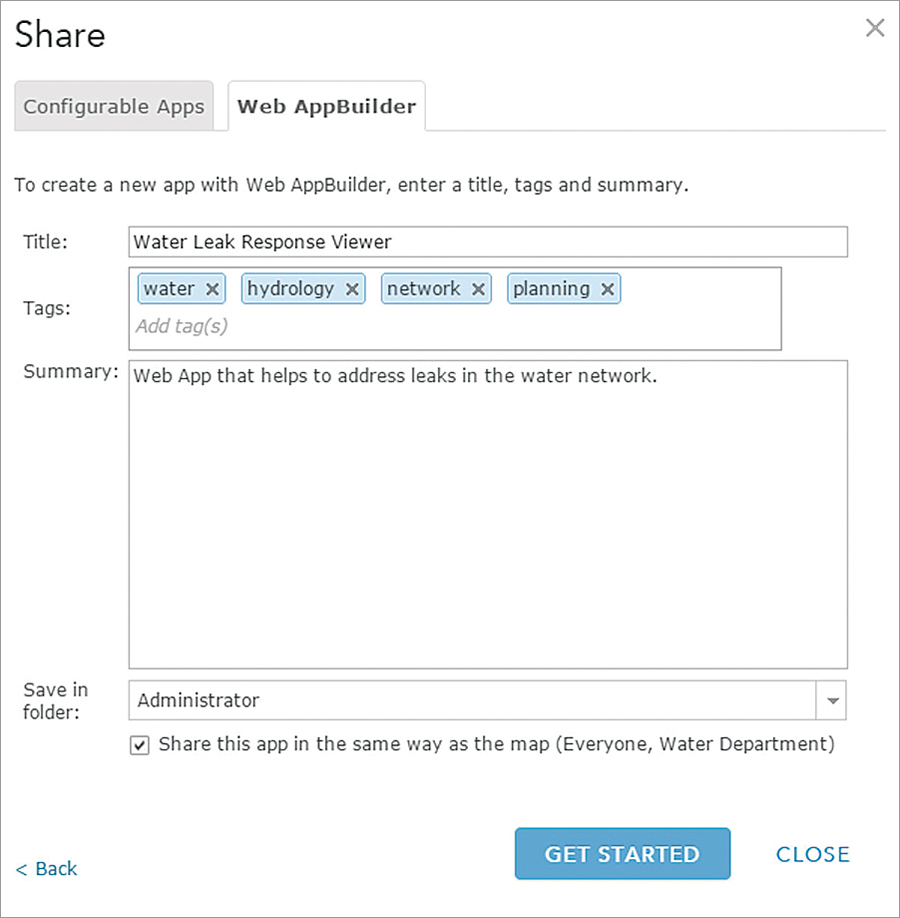Switch to Configurable Apps tab

(114, 107)
